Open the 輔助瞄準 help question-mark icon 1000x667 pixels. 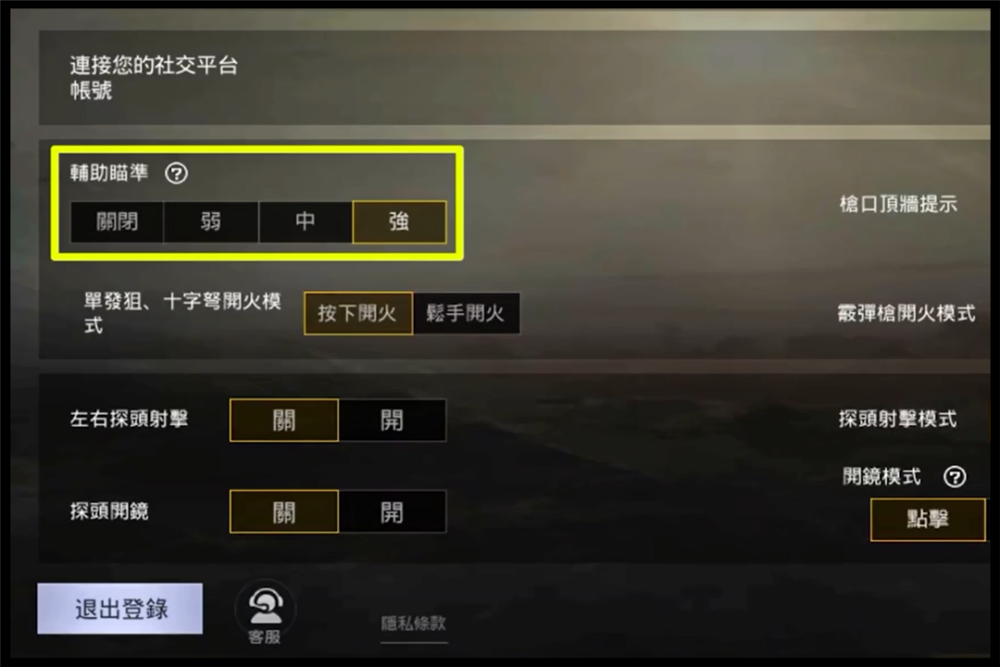[x=176, y=173]
